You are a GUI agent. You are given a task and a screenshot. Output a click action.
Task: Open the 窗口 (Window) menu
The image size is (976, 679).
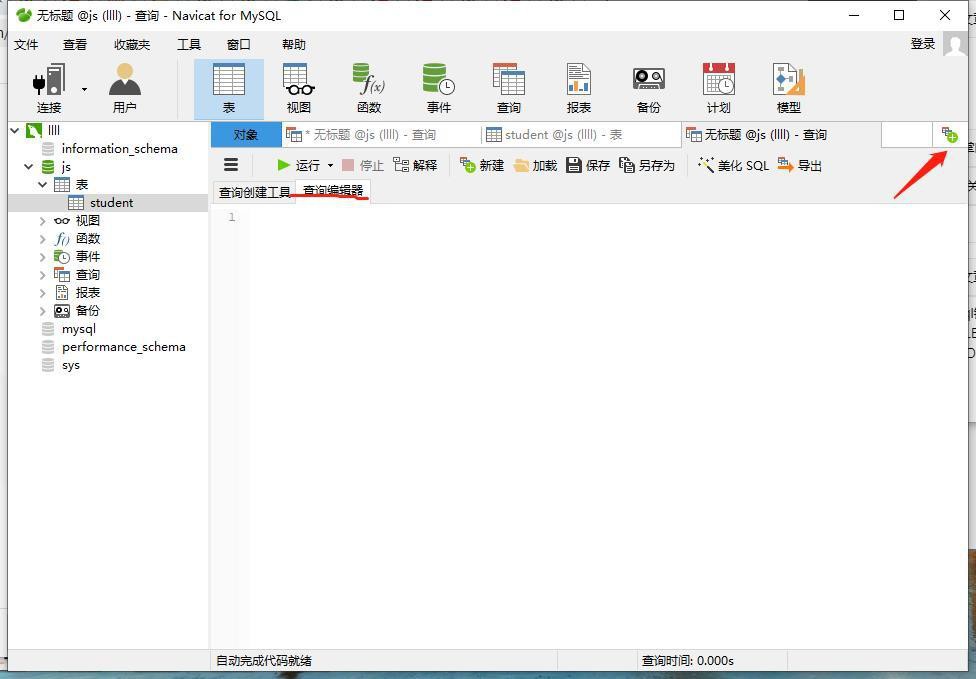click(x=238, y=44)
